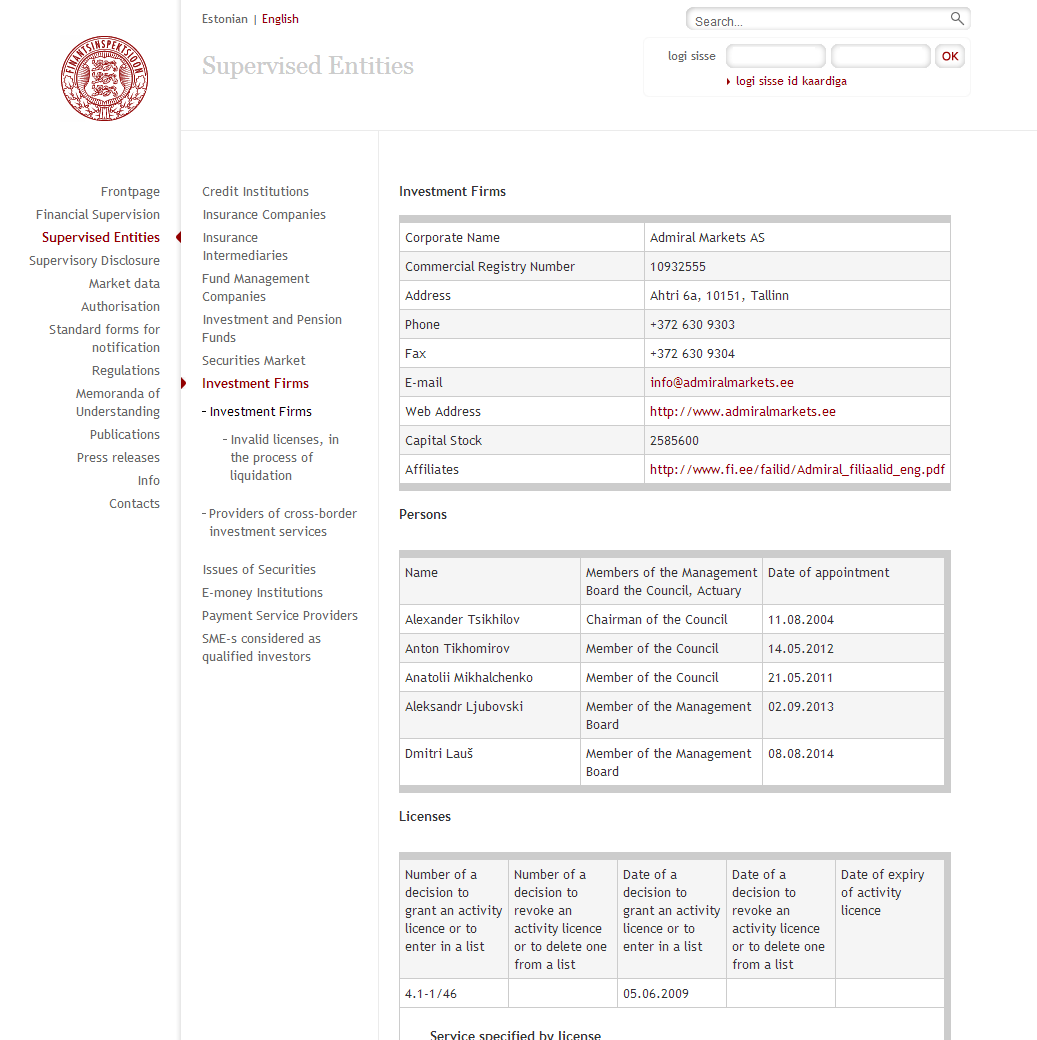Click license decision date 05.06.2009
Viewport: 1037px width, 1040px height.
pos(656,994)
